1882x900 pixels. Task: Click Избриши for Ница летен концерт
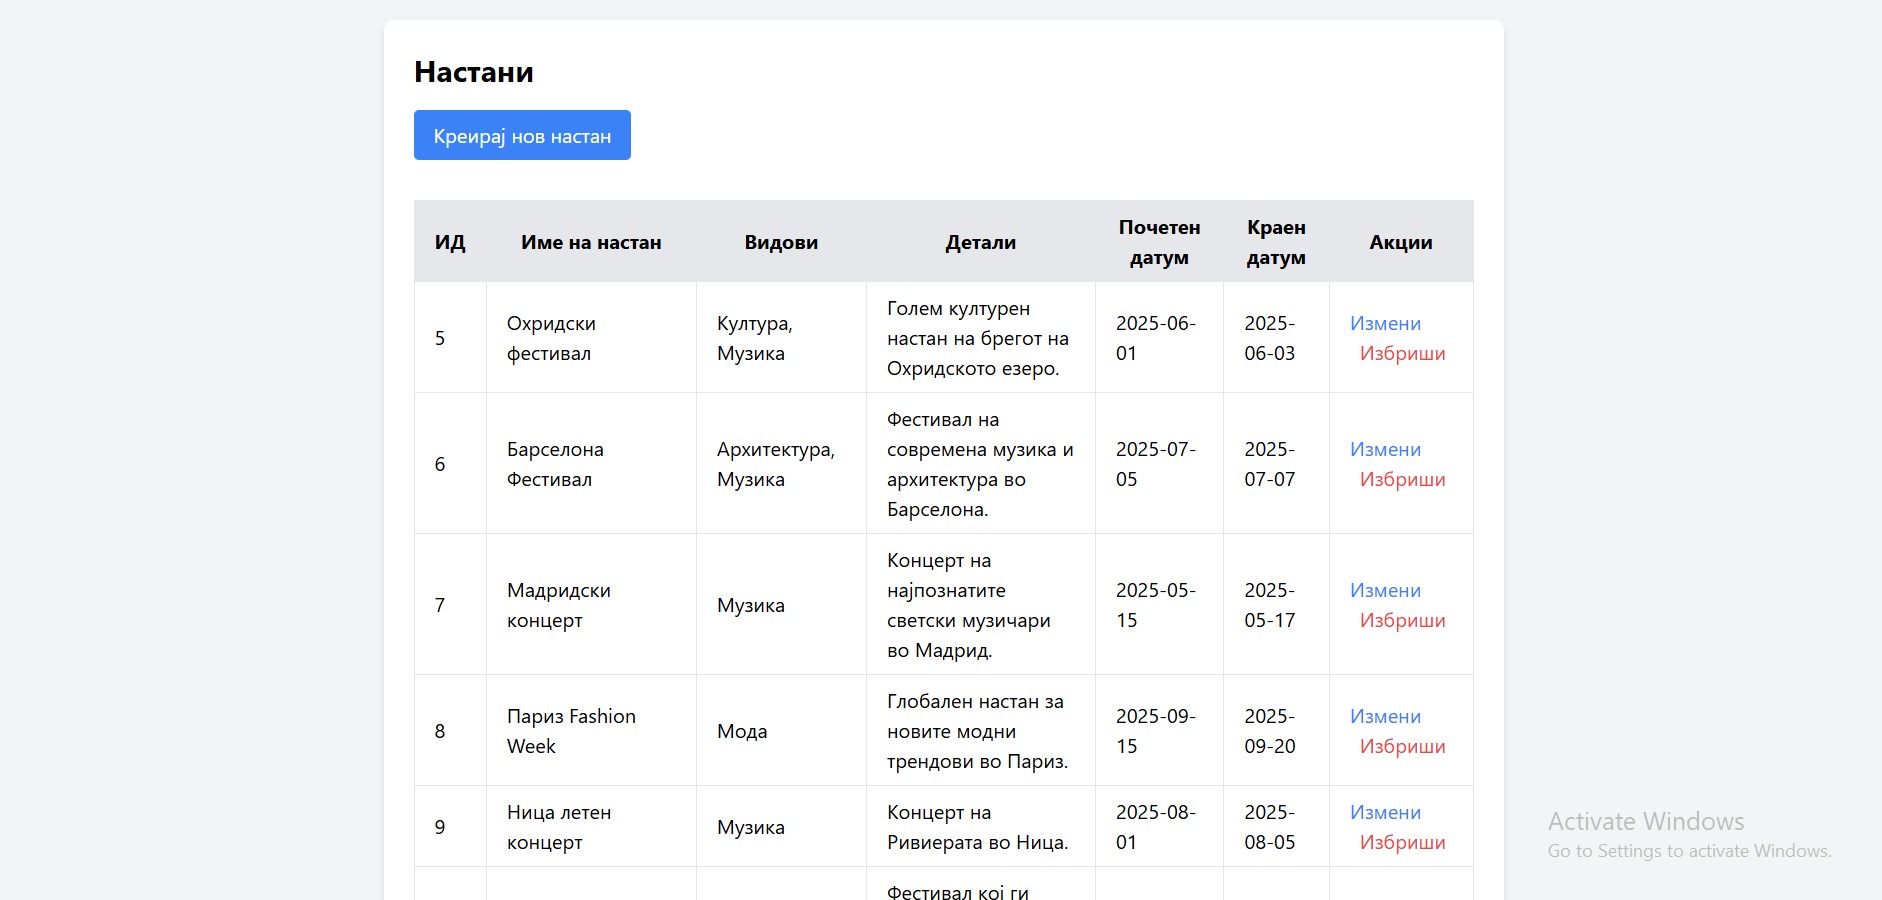[x=1402, y=842]
